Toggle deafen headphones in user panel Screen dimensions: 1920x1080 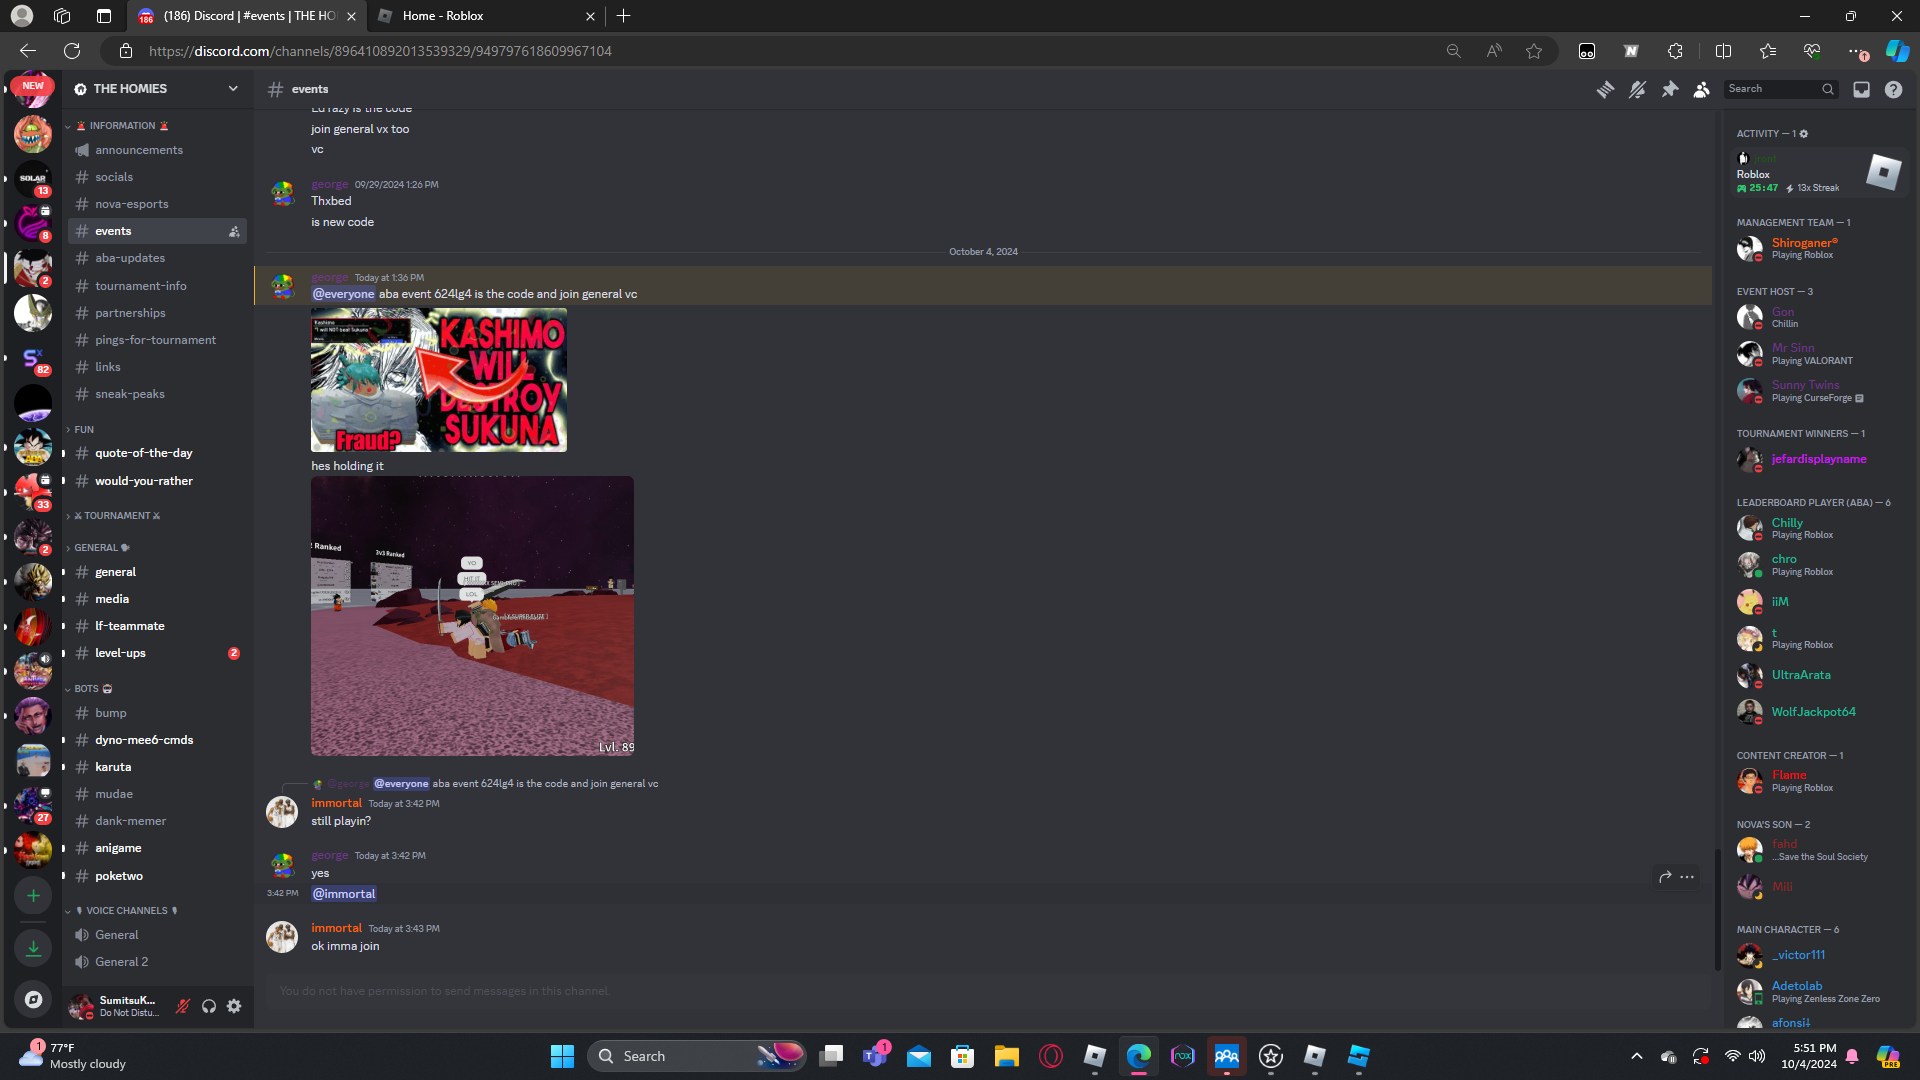pyautogui.click(x=208, y=1006)
